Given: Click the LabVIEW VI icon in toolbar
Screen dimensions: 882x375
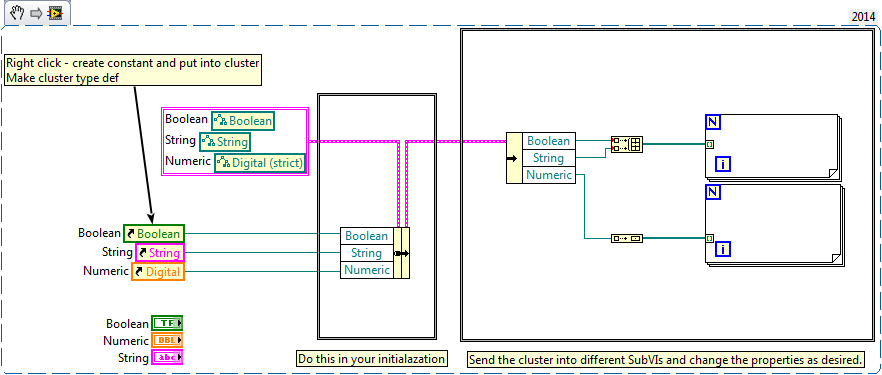Looking at the screenshot, I should tap(55, 13).
